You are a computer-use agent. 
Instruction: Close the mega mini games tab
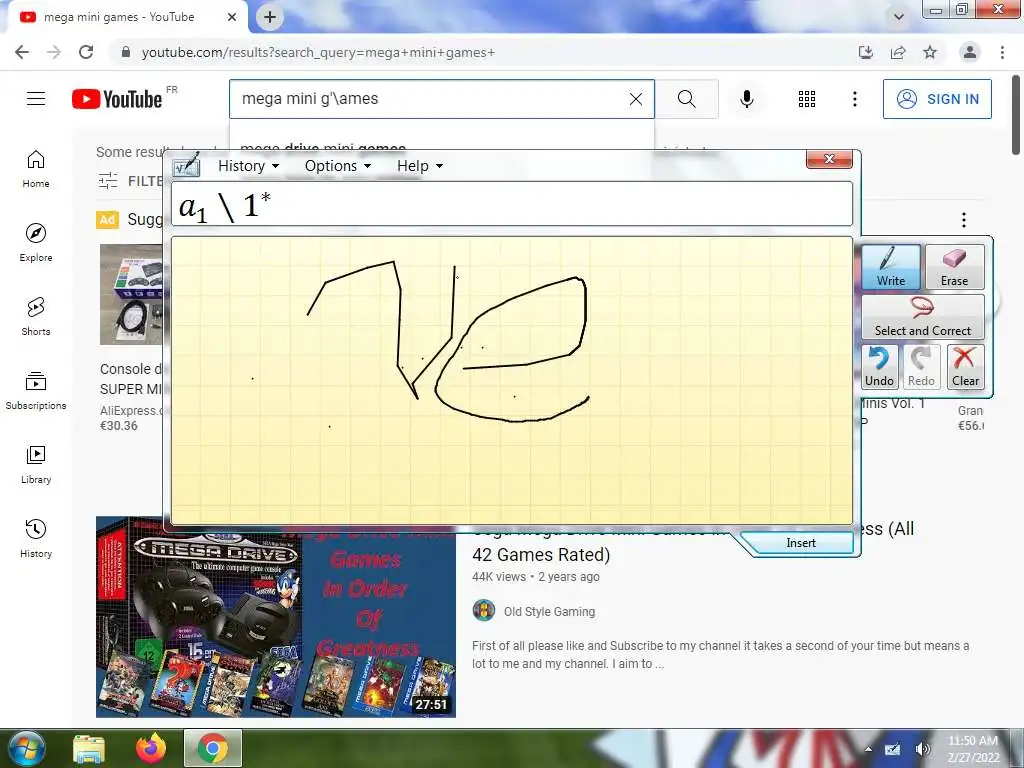(x=232, y=17)
